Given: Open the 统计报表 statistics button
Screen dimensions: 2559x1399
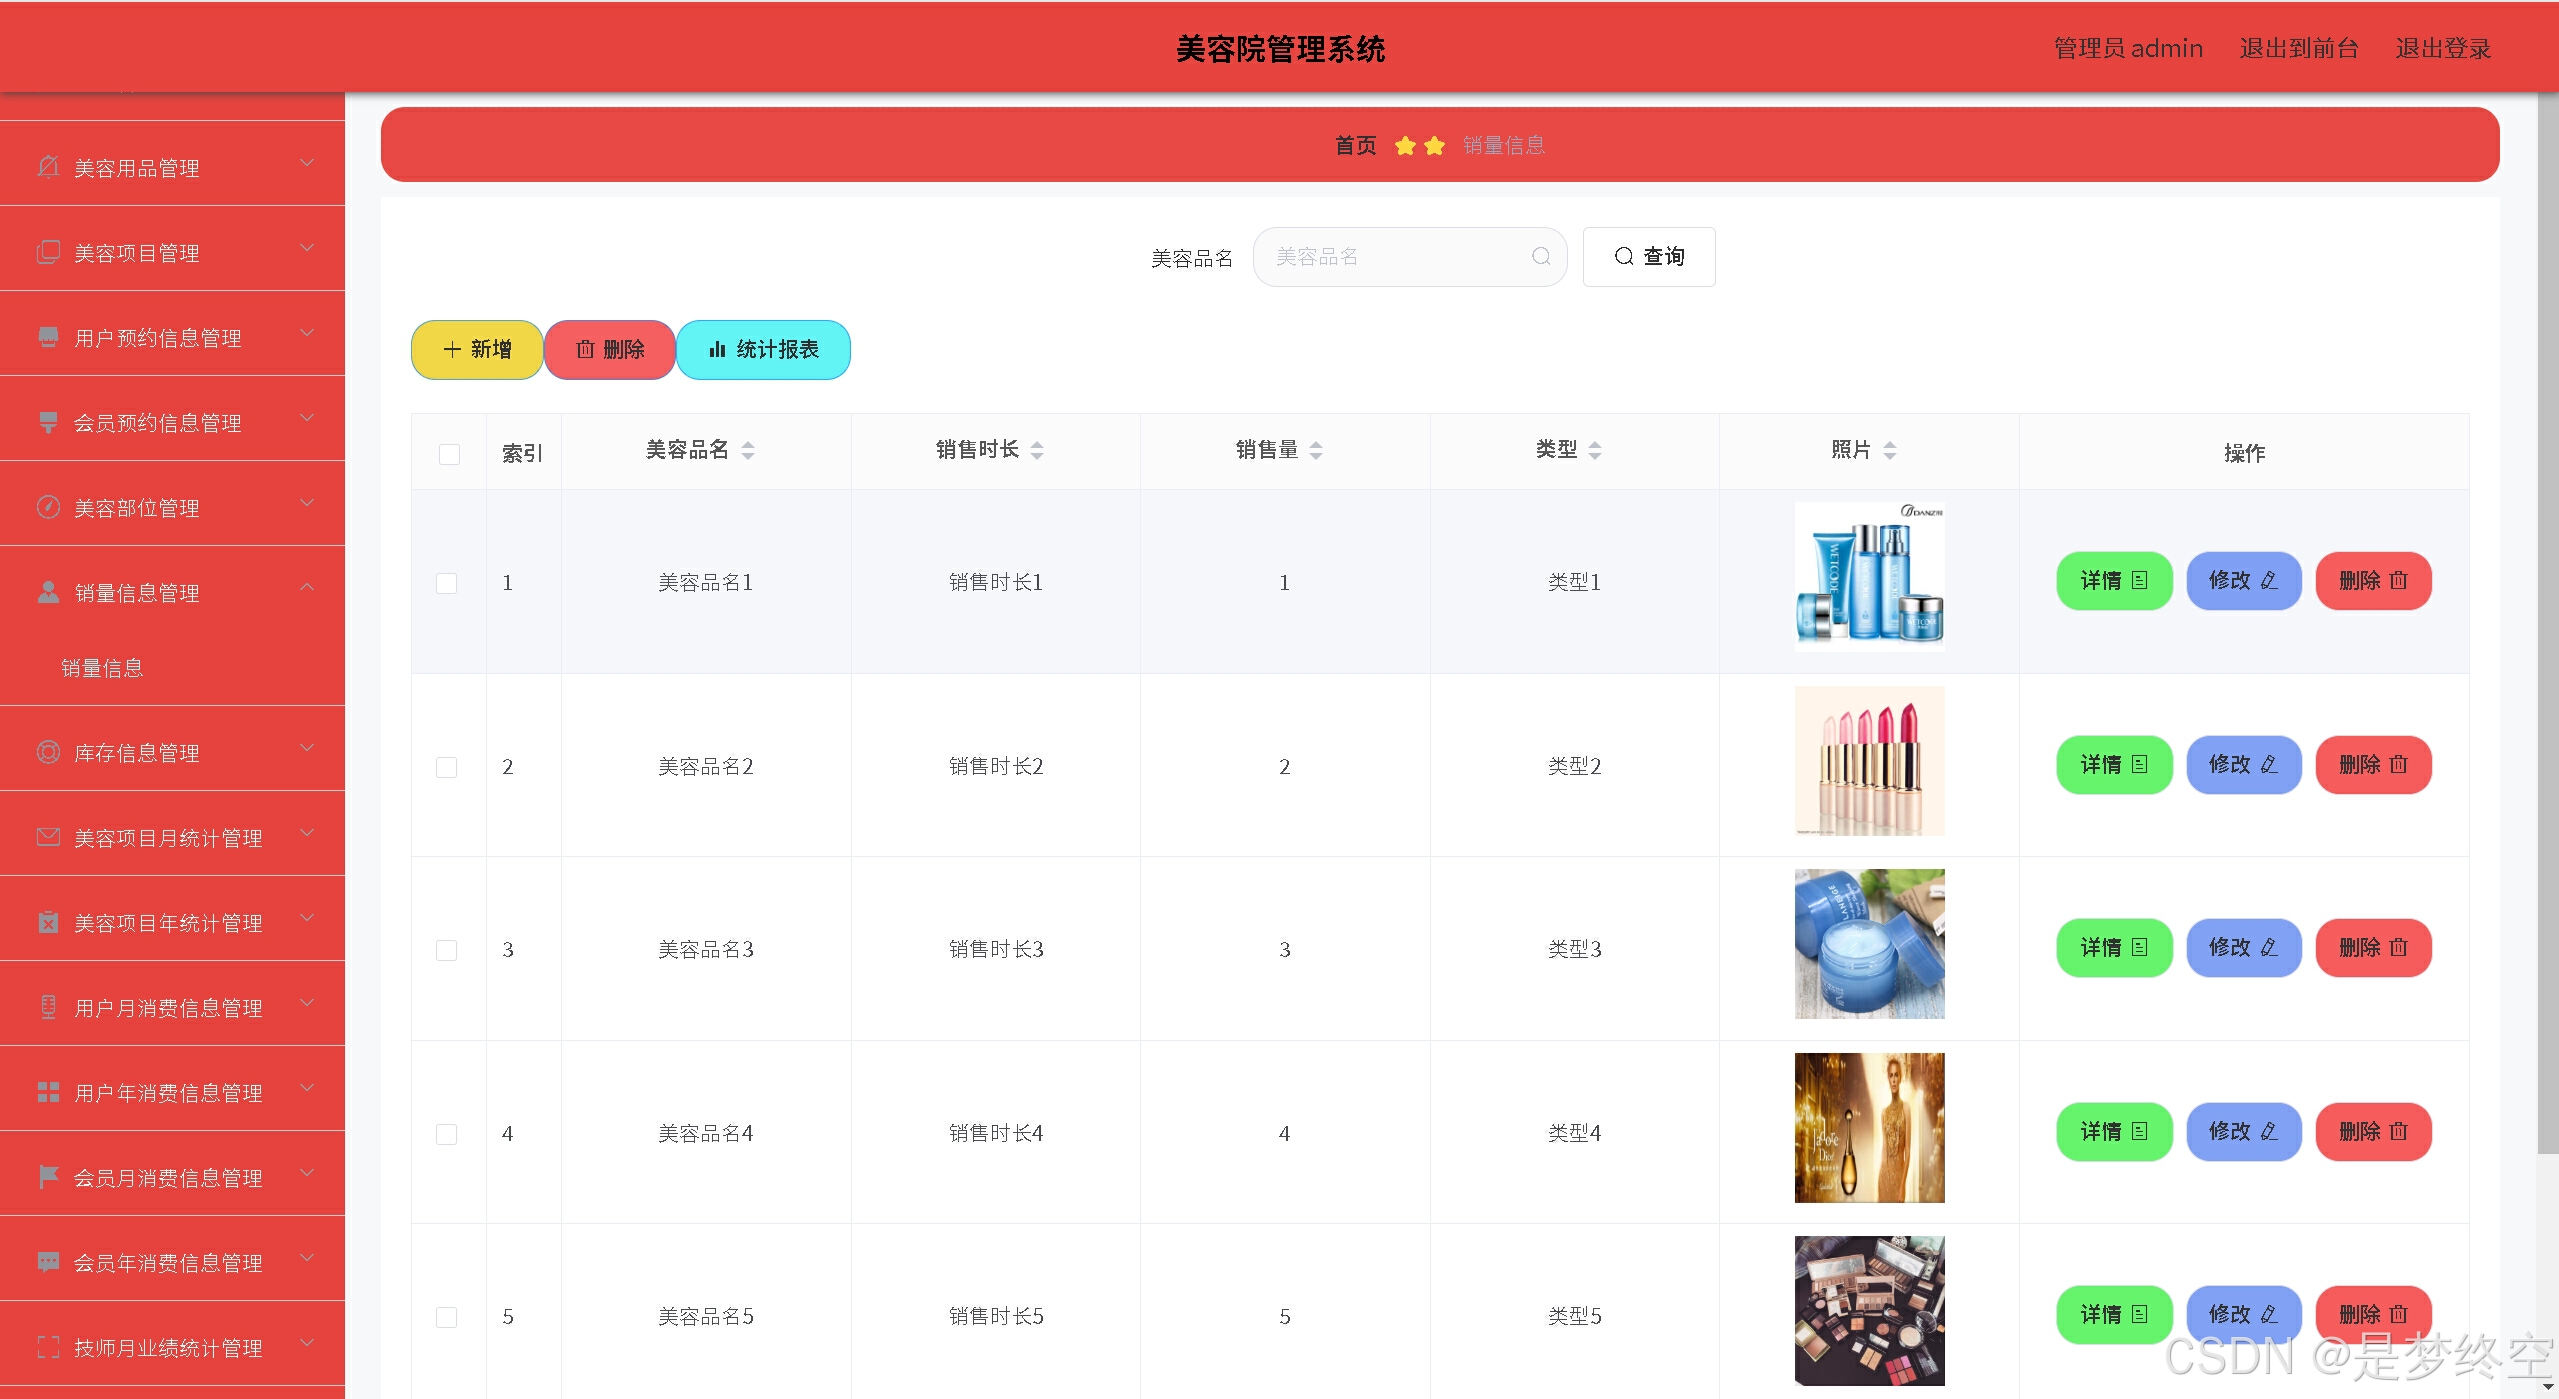Looking at the screenshot, I should pos(763,350).
